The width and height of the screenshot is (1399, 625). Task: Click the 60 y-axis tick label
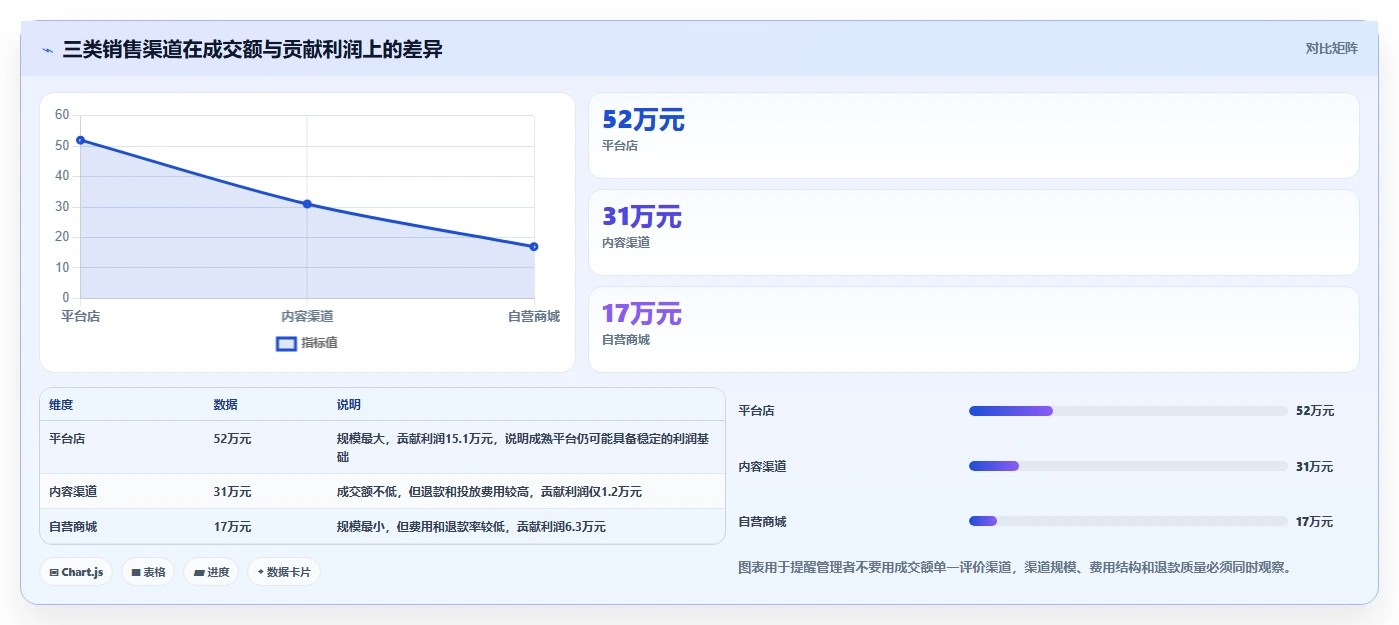[62, 115]
